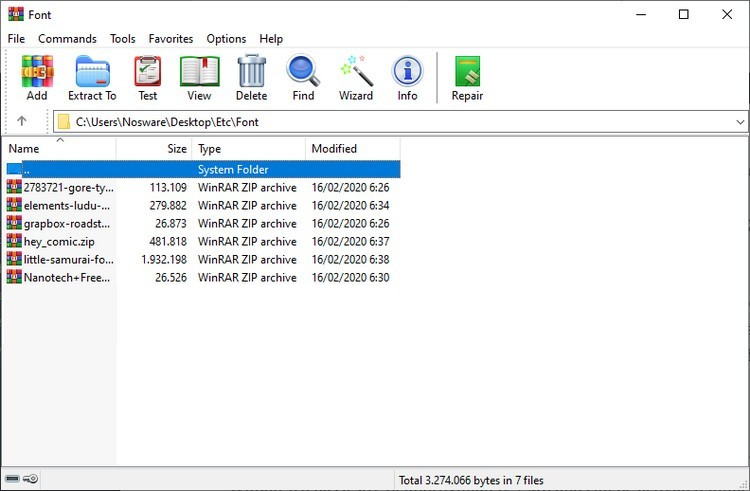Open the Favorites menu
This screenshot has height=491, width=750.
(x=171, y=39)
